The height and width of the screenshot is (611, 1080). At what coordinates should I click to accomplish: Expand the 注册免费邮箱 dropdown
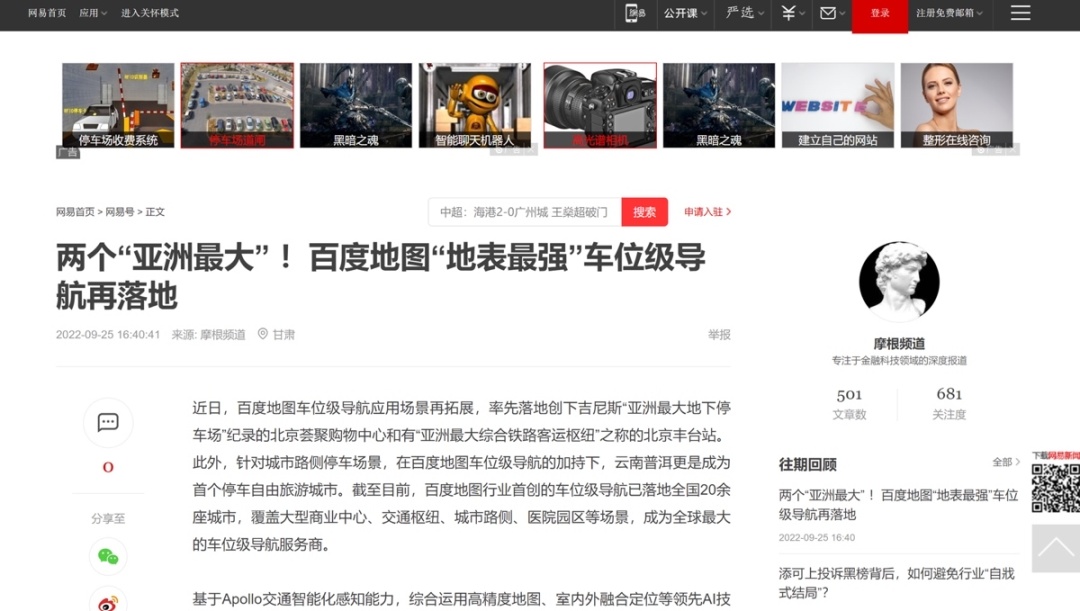point(948,13)
